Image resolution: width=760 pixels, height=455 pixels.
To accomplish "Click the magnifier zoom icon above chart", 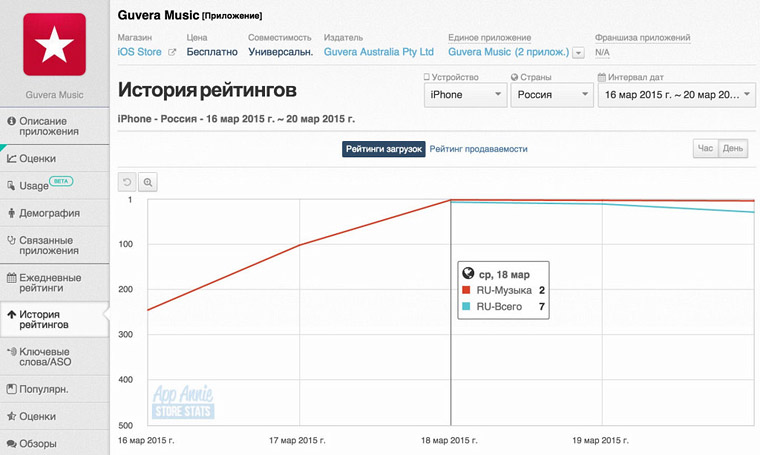I will [148, 182].
